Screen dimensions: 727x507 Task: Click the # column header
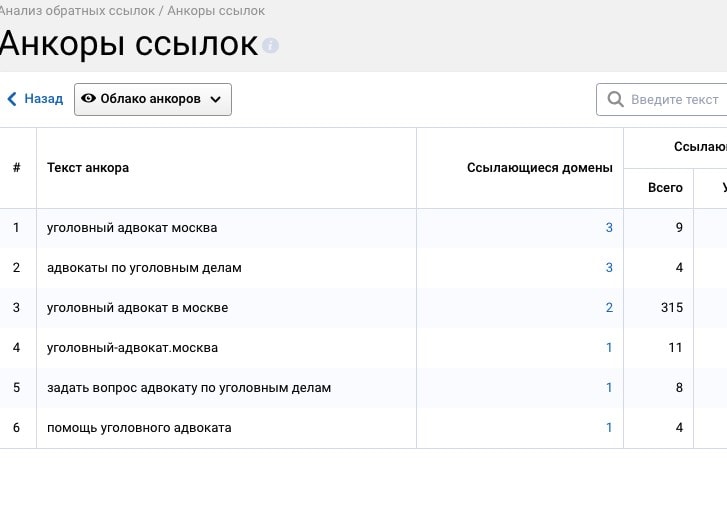click(x=17, y=168)
